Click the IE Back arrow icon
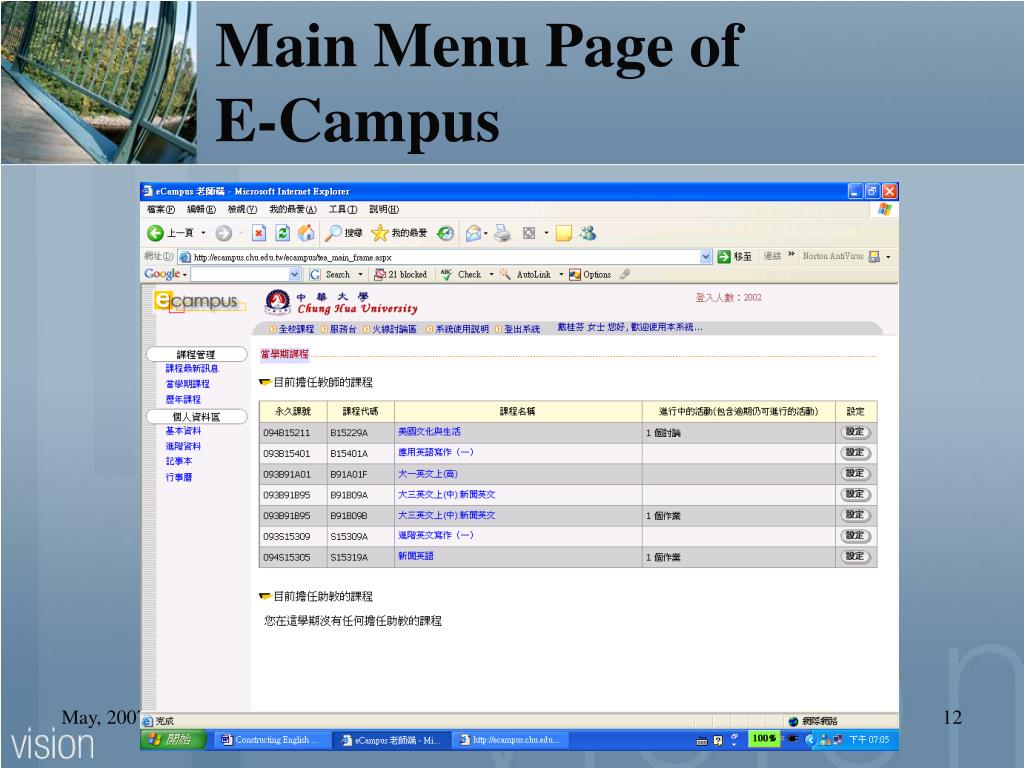 155,233
